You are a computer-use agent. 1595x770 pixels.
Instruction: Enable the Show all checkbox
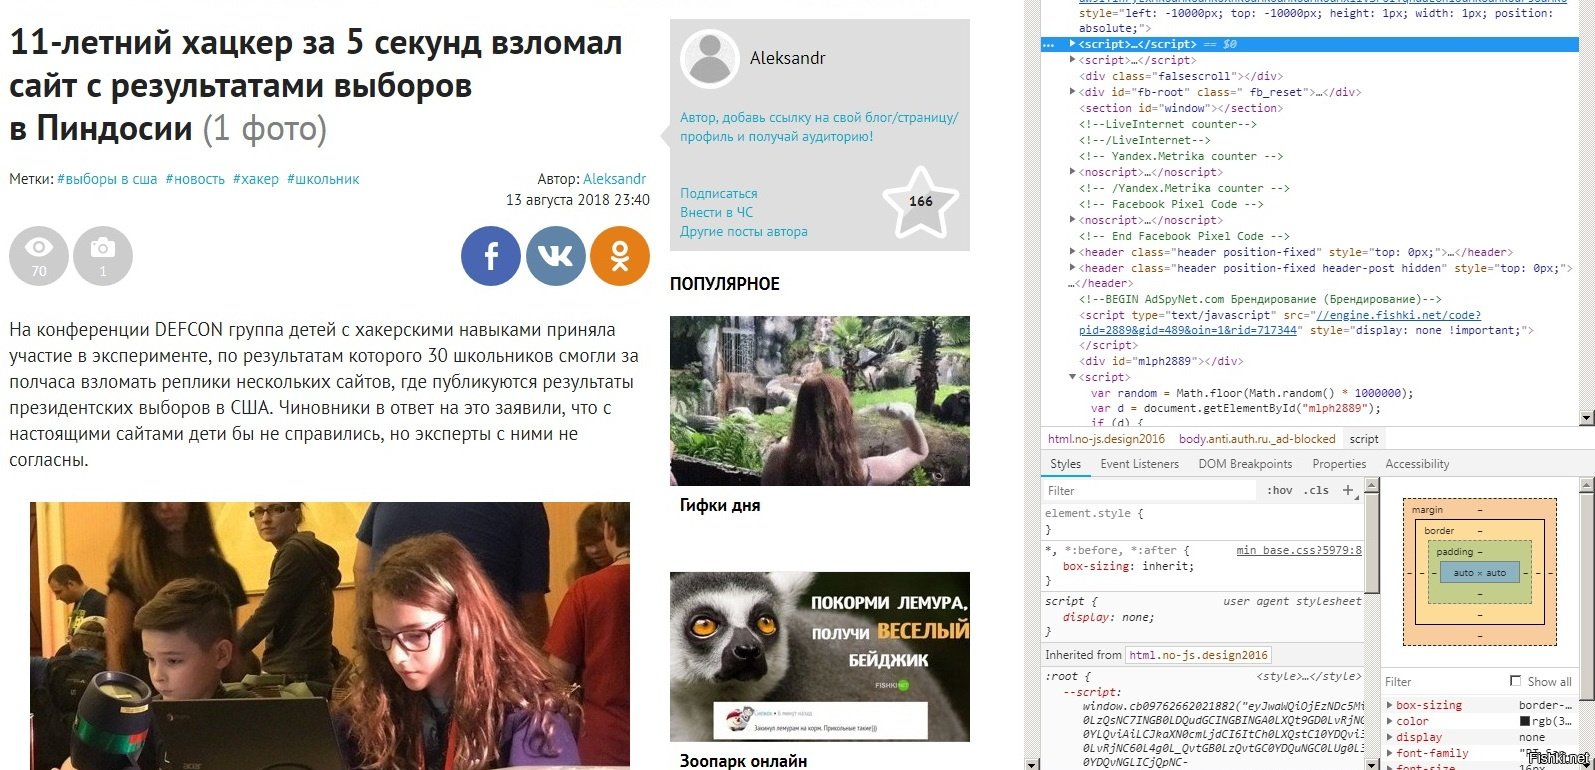point(1516,681)
